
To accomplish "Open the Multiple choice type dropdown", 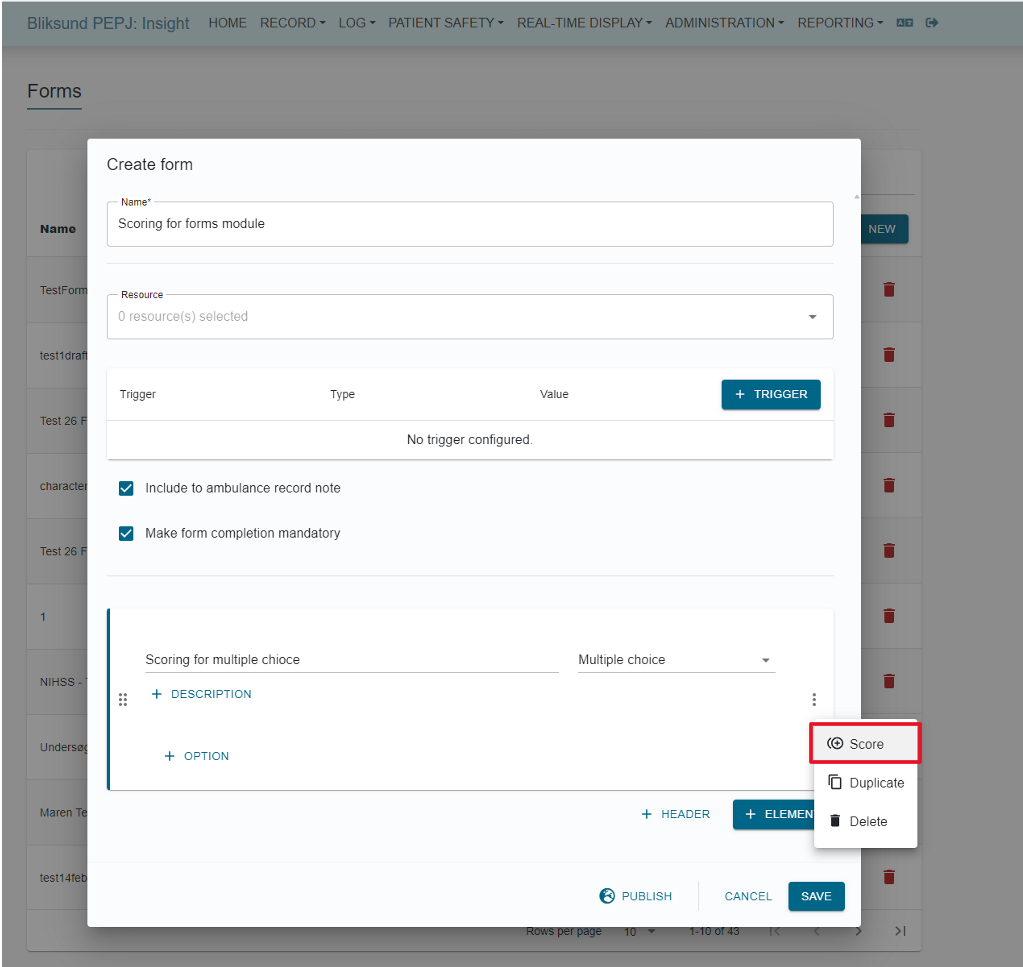I will (676, 660).
